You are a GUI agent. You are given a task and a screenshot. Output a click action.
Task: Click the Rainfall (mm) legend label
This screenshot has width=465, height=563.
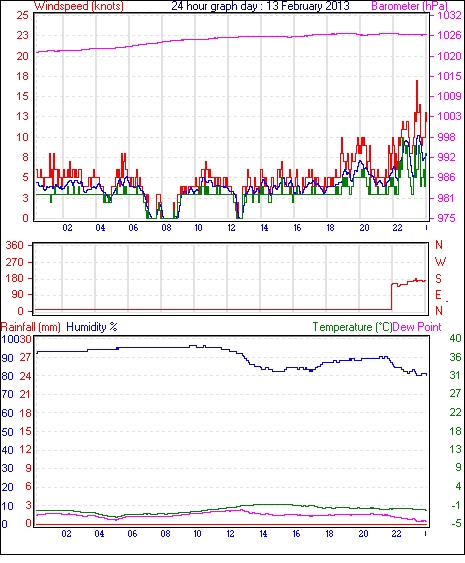pos(31,327)
